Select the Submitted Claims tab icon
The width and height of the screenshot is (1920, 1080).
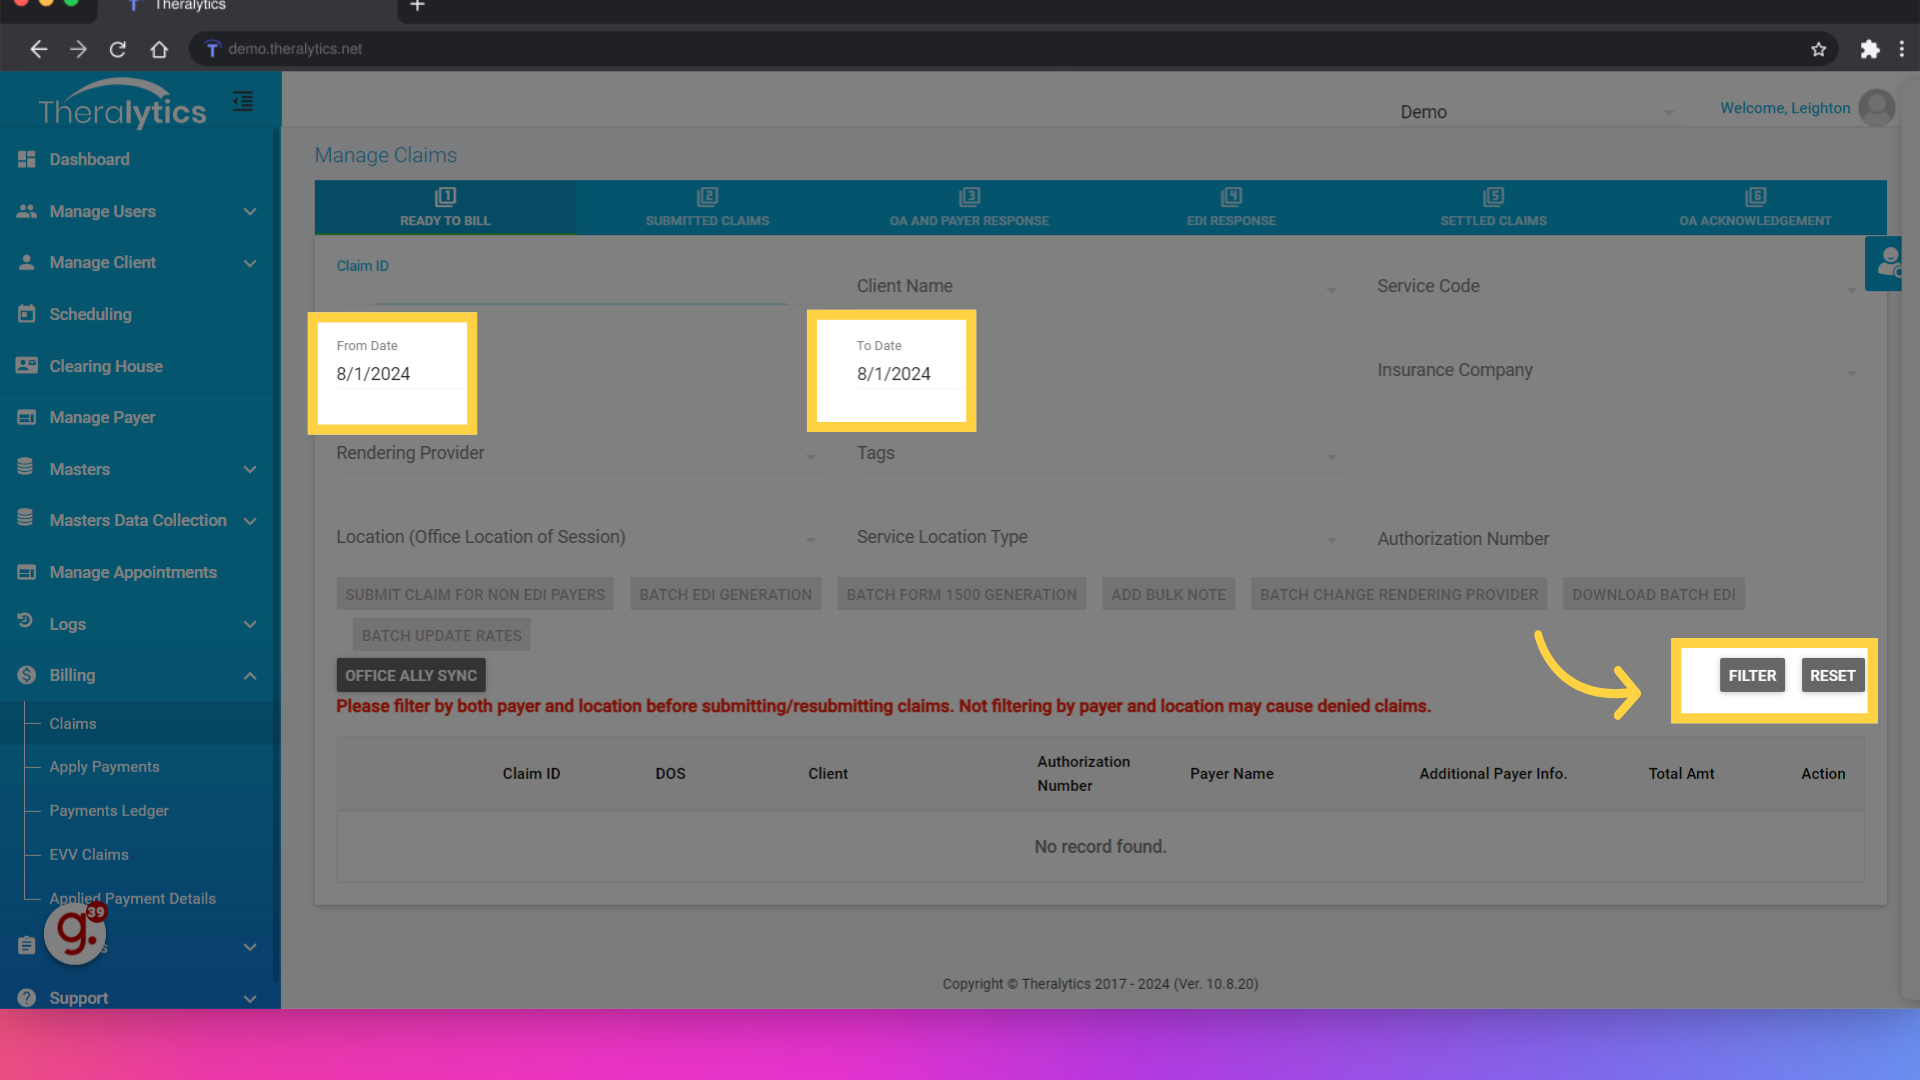707,195
